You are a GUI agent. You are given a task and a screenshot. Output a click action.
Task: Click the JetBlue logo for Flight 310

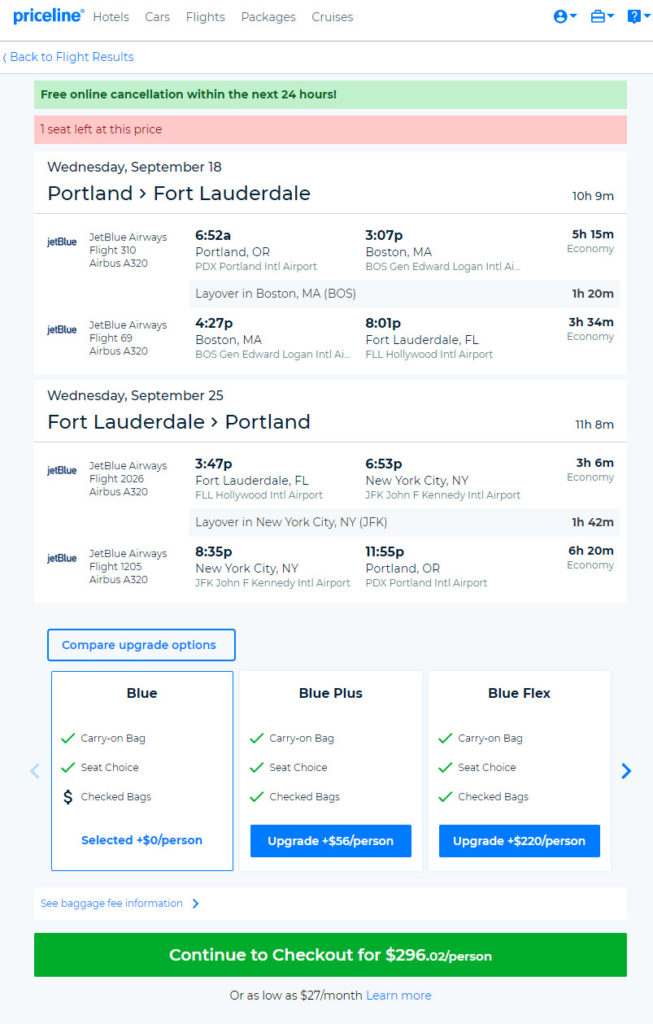[x=61, y=242]
